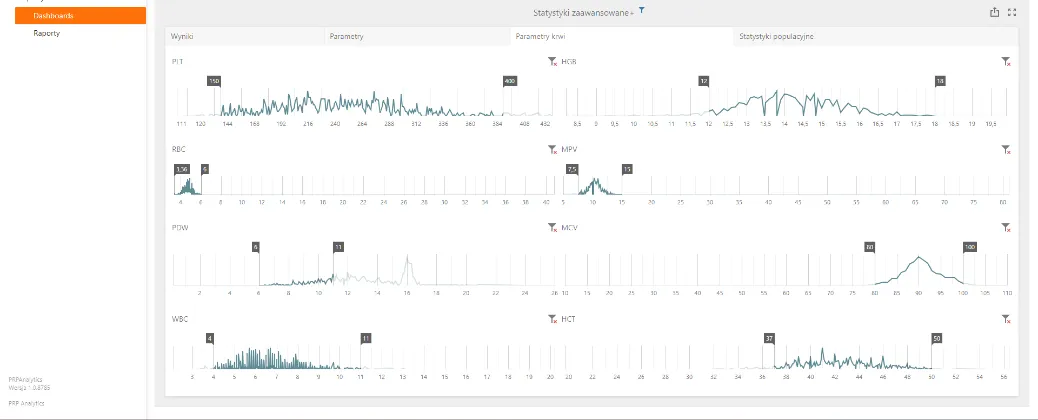Screen dimensions: 1038x420
Task: Clear the MCV chart filter
Action: tap(1006, 227)
